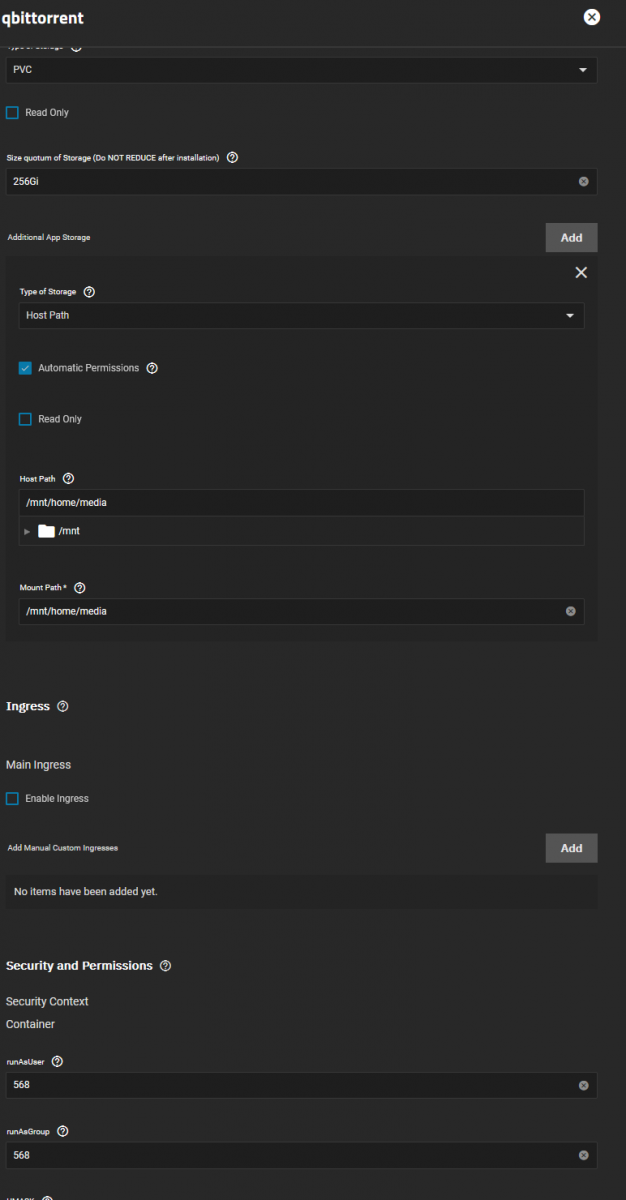The width and height of the screenshot is (626, 1200).
Task: Remove the additional storage entry with X
Action: (x=581, y=273)
